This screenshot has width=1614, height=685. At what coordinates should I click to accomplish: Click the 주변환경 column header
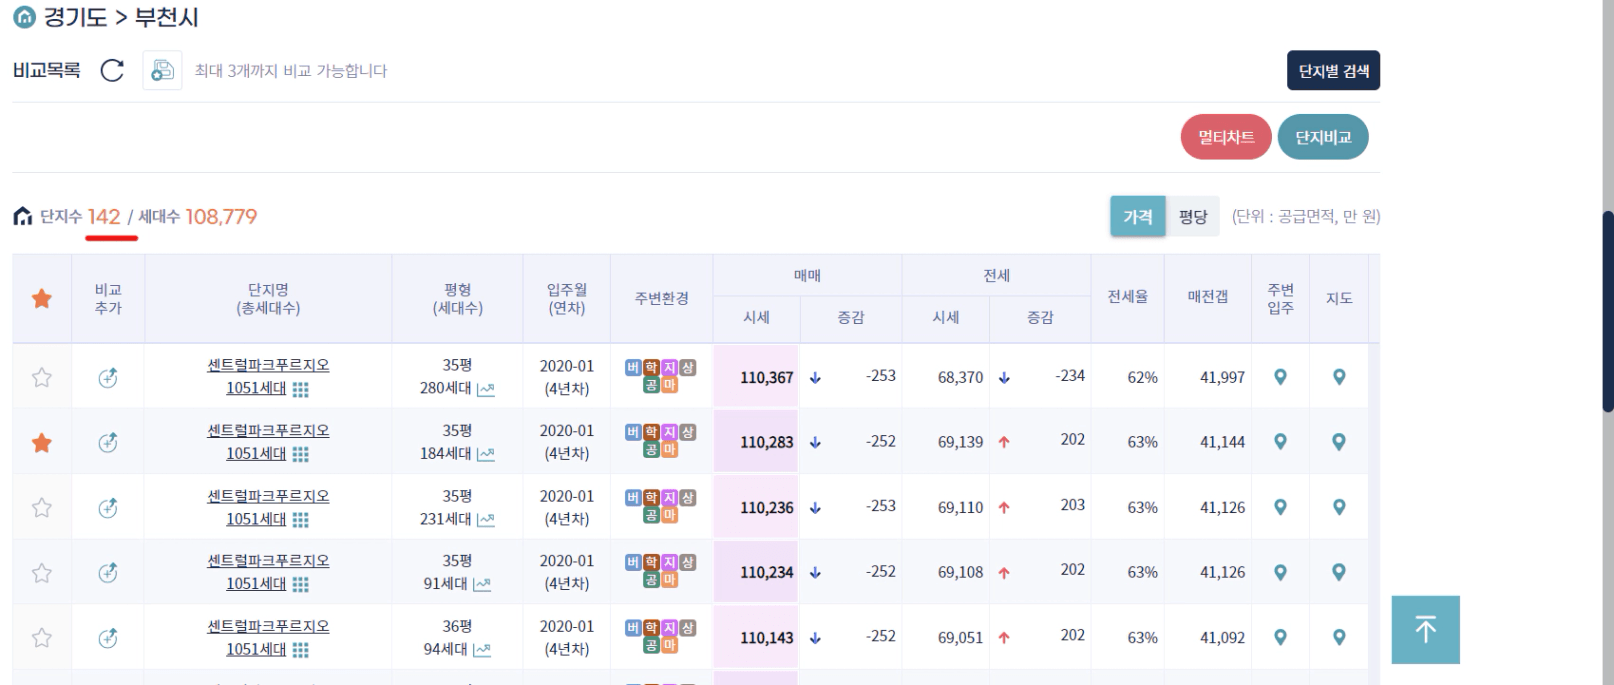[x=661, y=298]
